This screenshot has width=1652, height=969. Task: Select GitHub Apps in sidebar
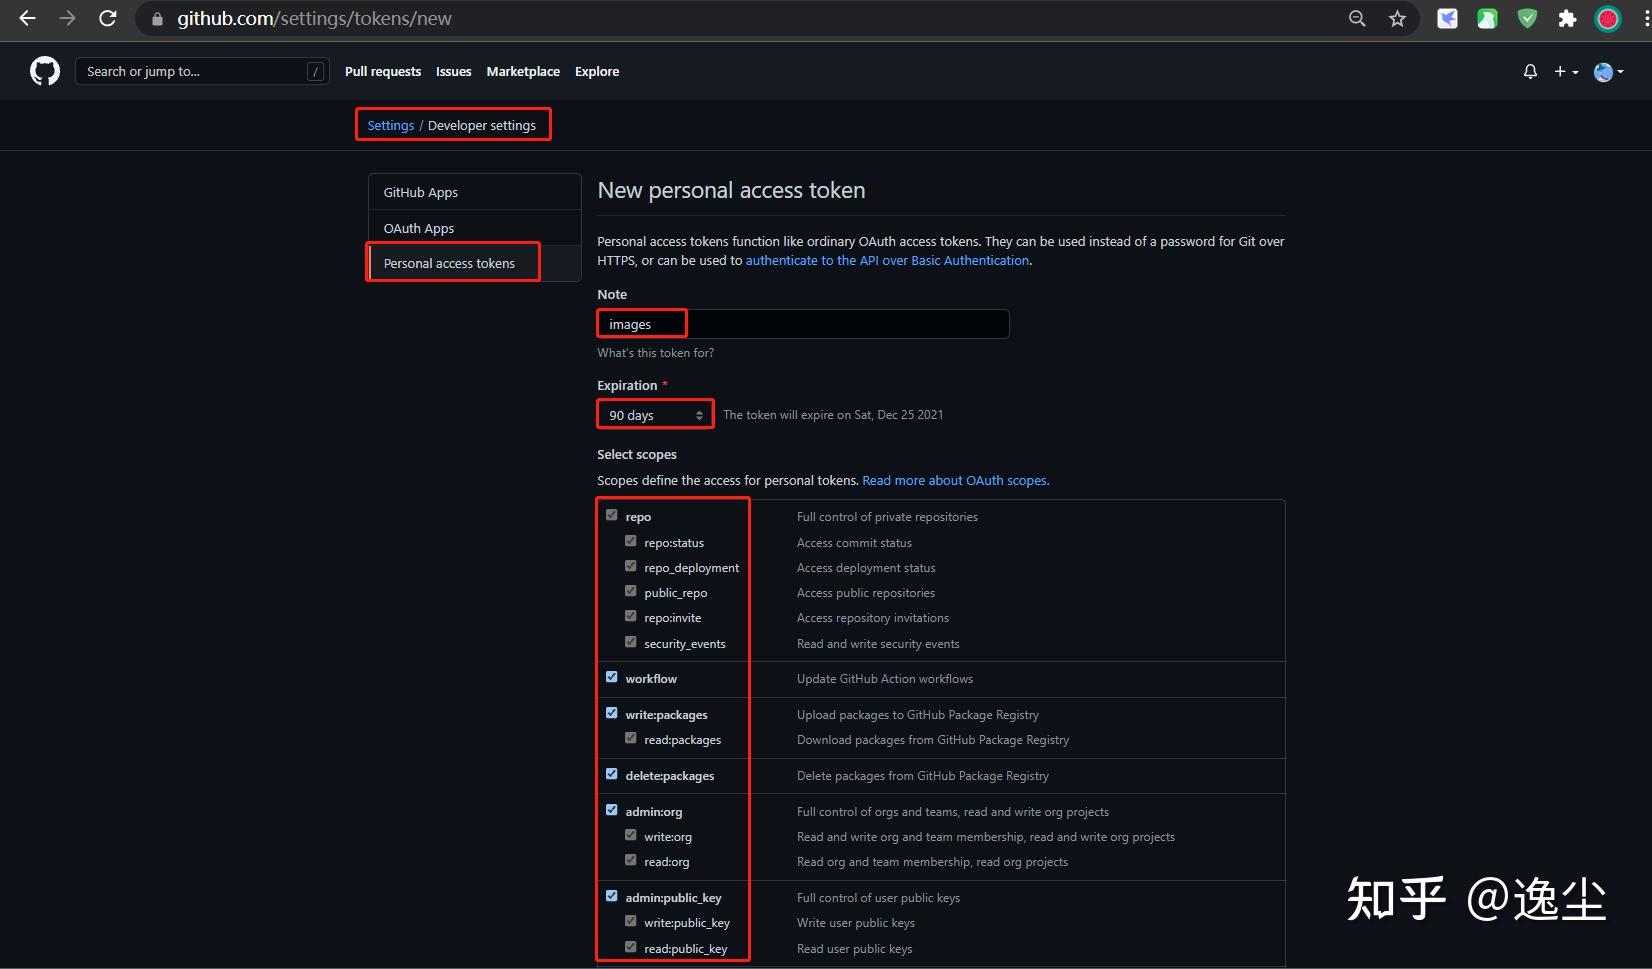(x=475, y=192)
